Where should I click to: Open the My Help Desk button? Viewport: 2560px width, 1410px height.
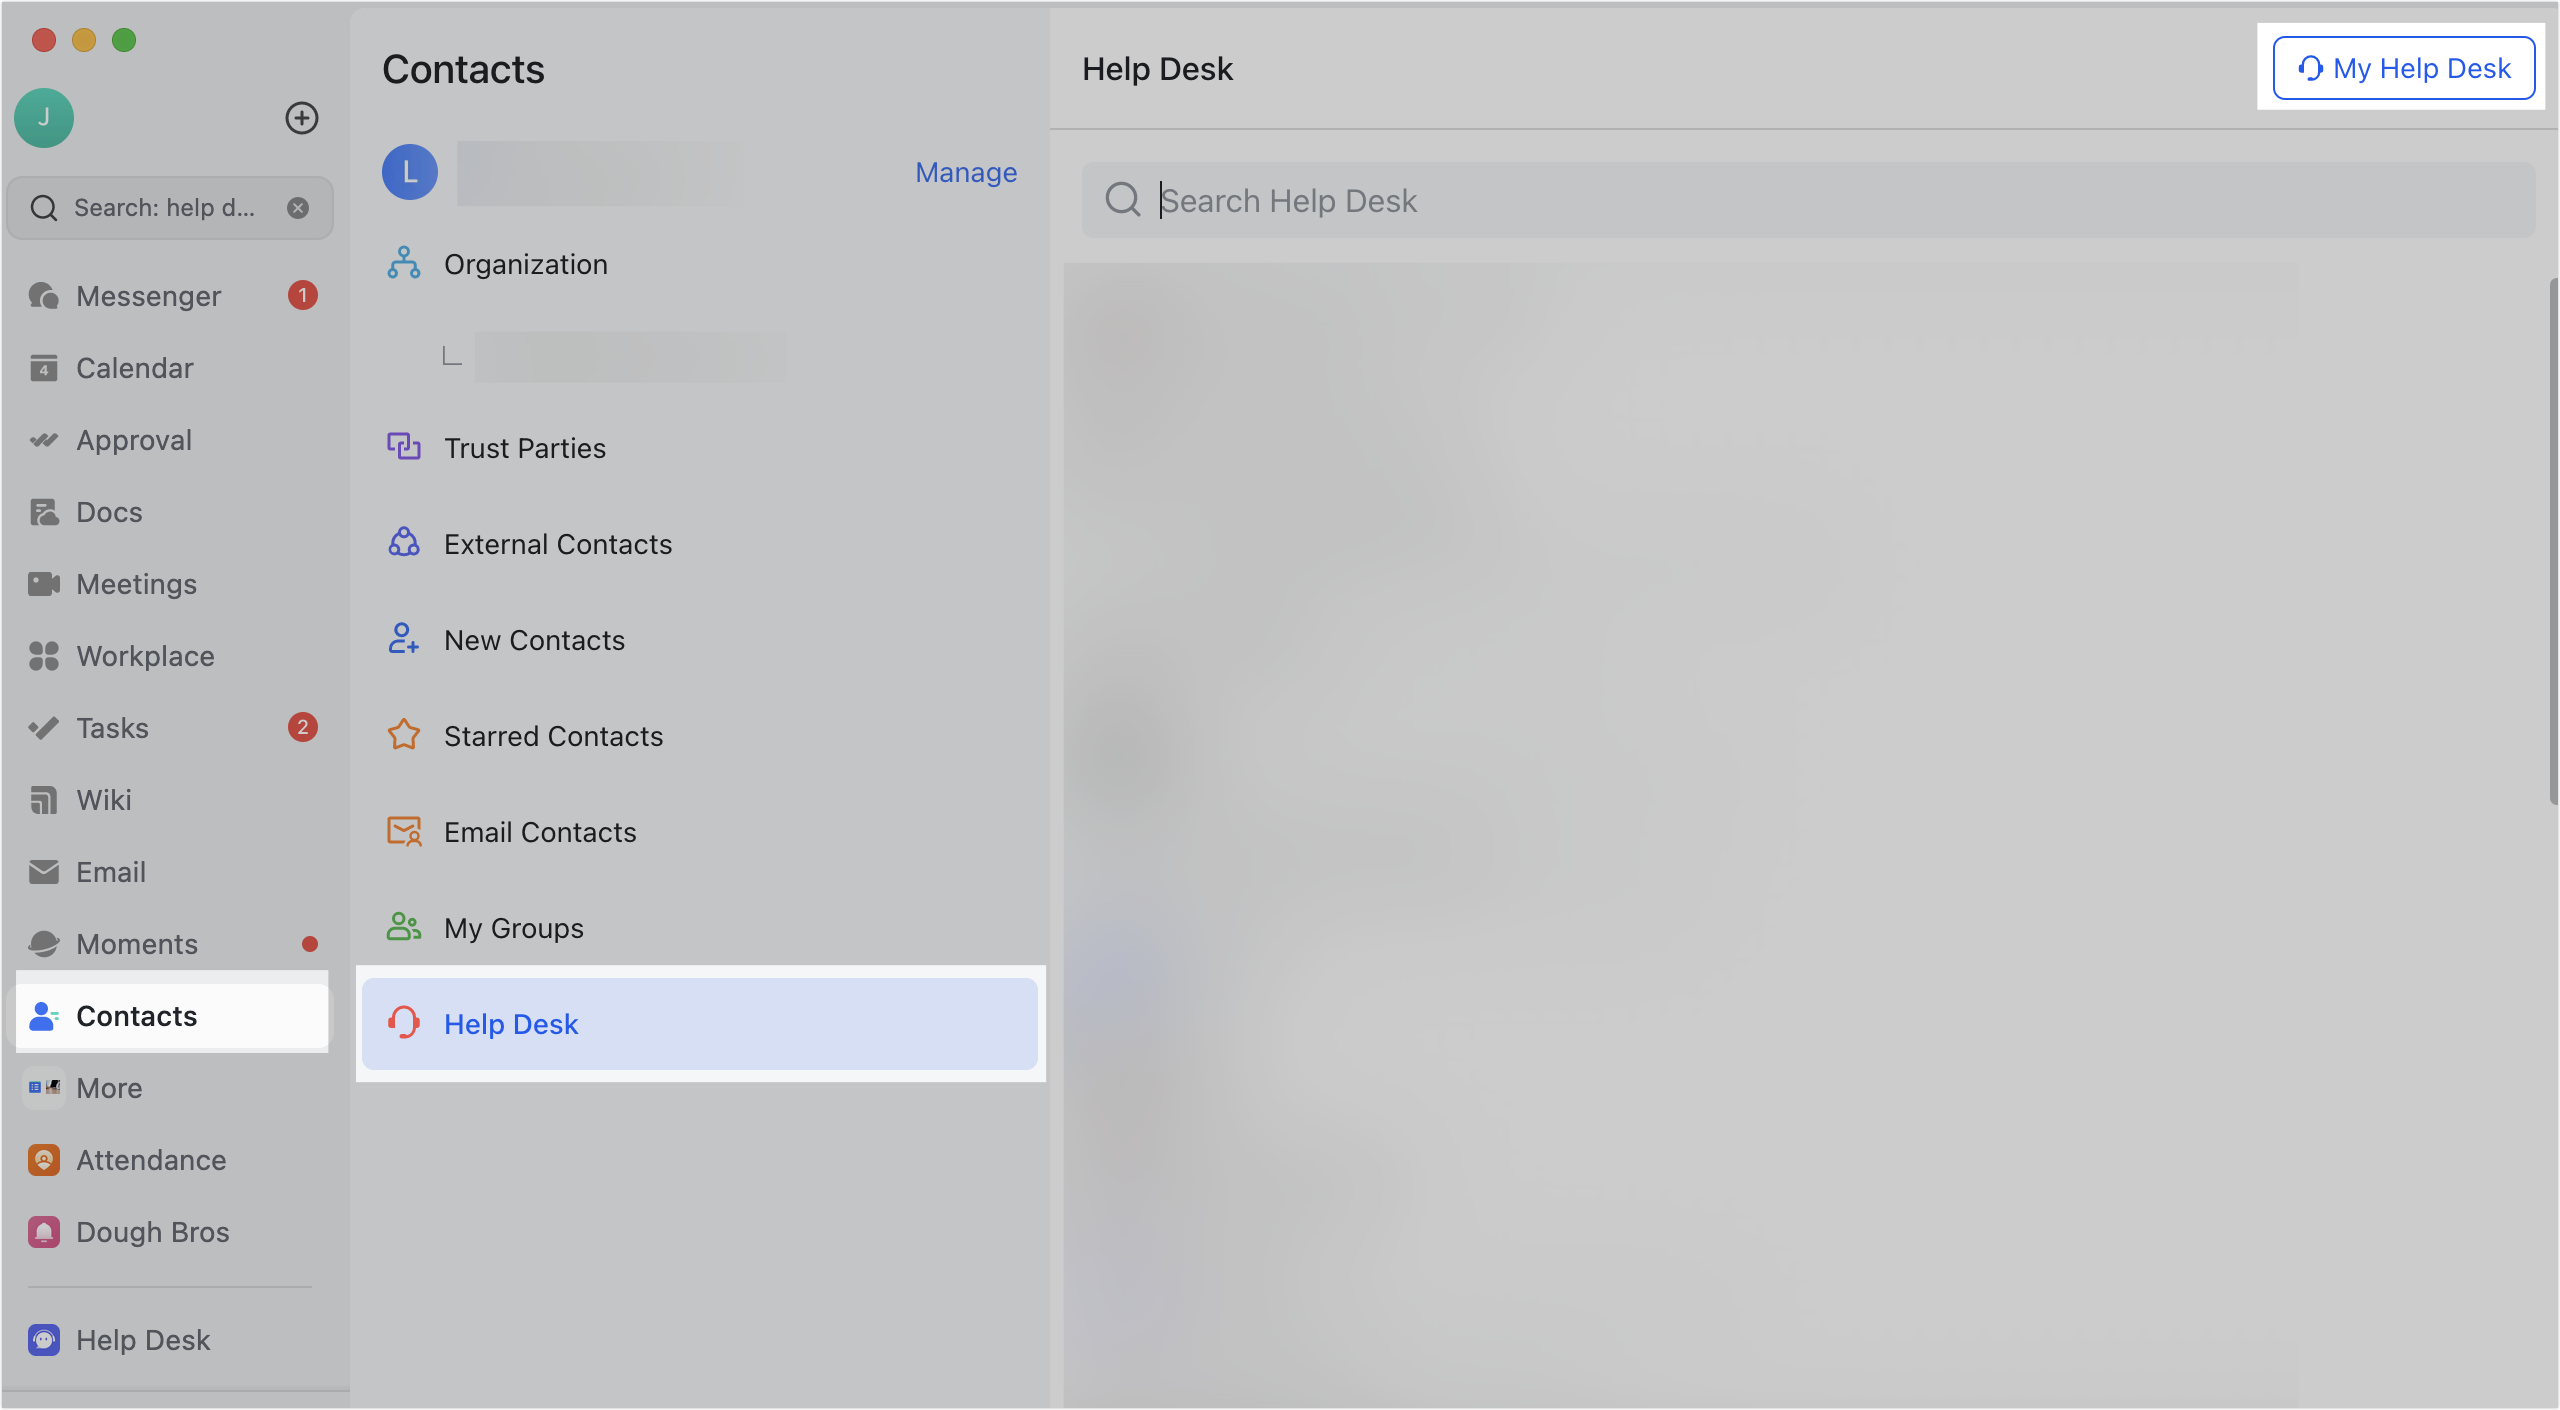(2402, 68)
